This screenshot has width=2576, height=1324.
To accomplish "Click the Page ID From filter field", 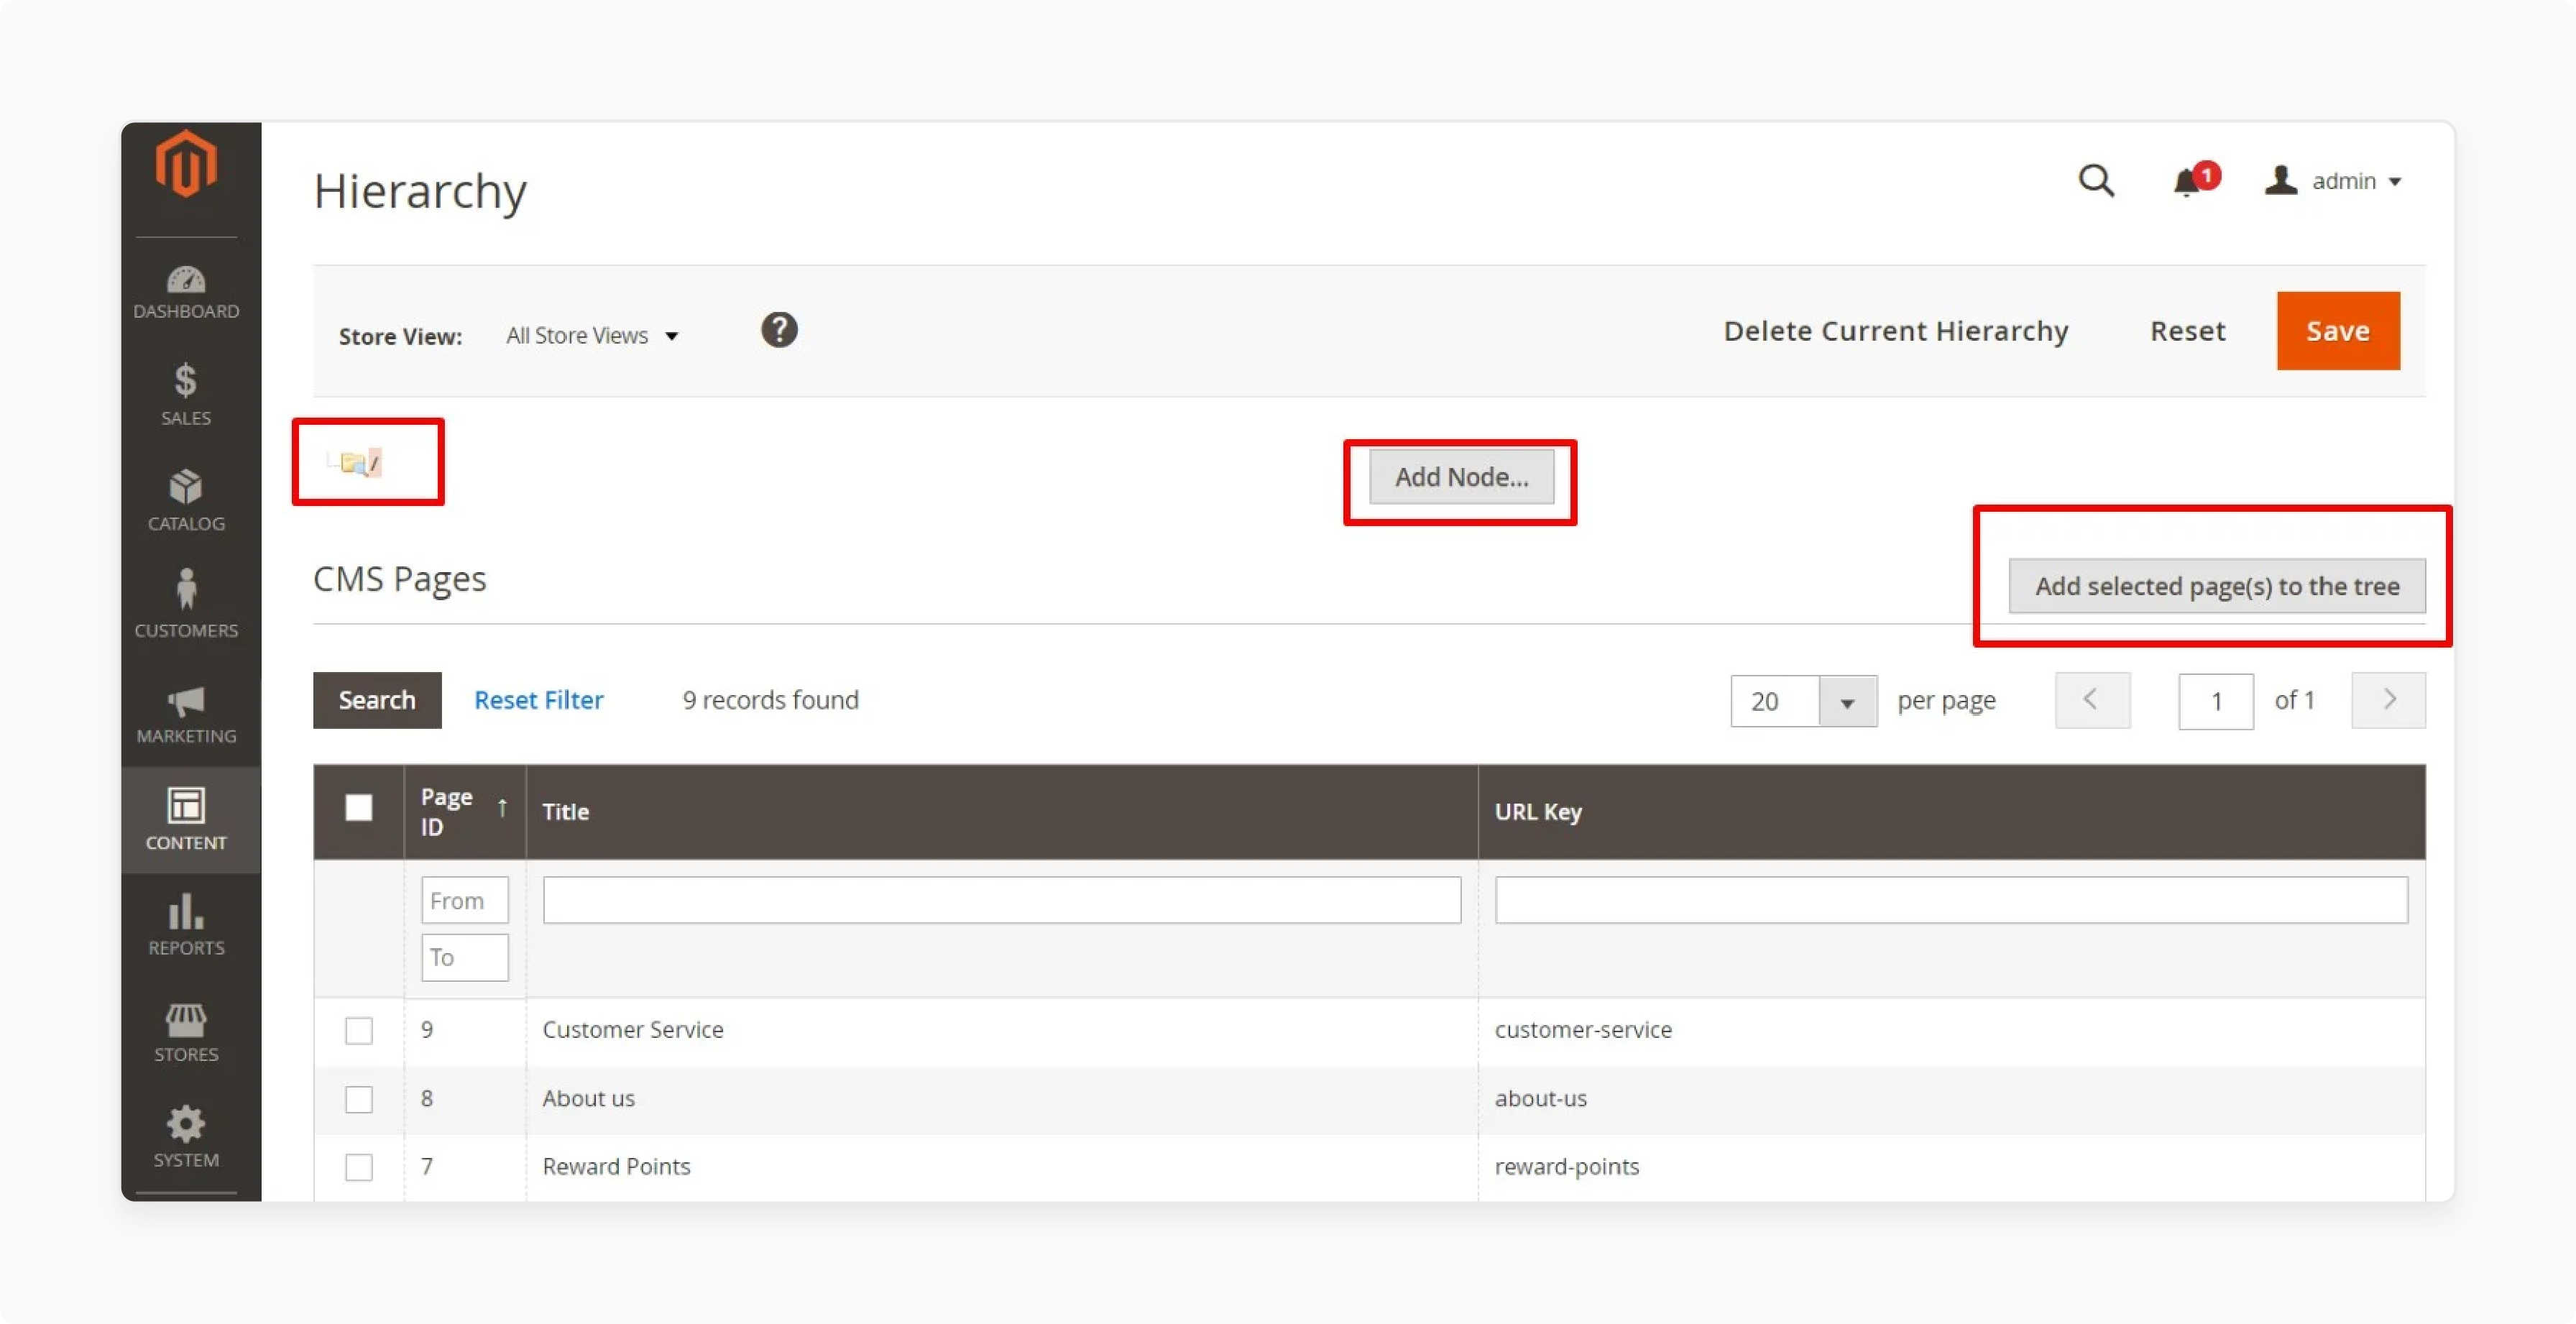I will point(464,900).
